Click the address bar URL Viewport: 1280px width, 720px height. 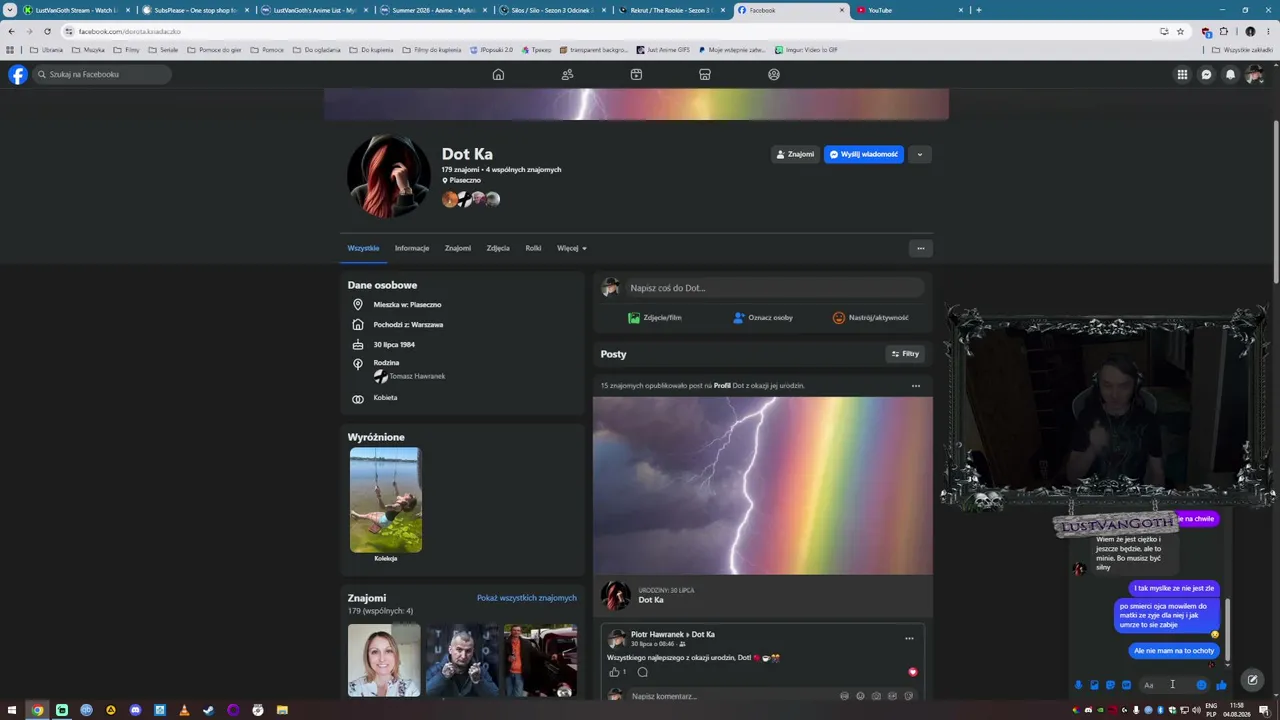[130, 31]
